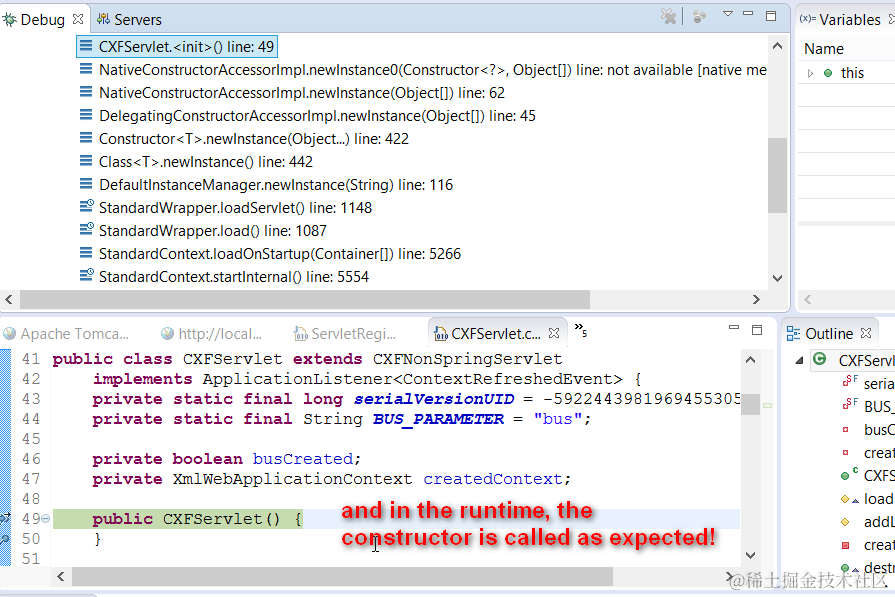Close the CXFServlet.class editor tab

click(554, 333)
